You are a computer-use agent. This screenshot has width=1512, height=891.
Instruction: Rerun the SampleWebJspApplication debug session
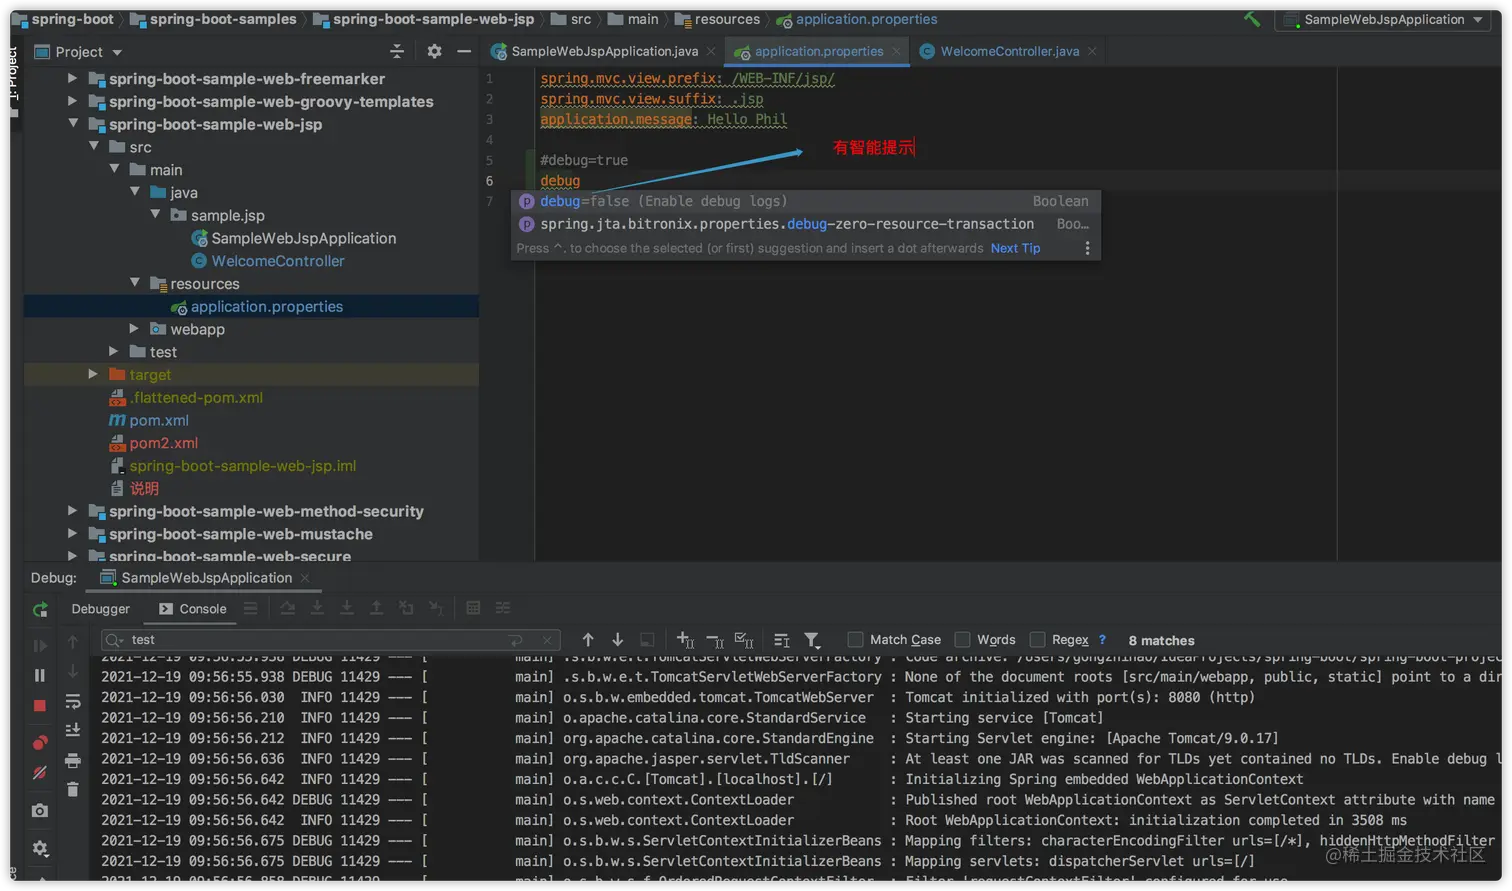(40, 611)
